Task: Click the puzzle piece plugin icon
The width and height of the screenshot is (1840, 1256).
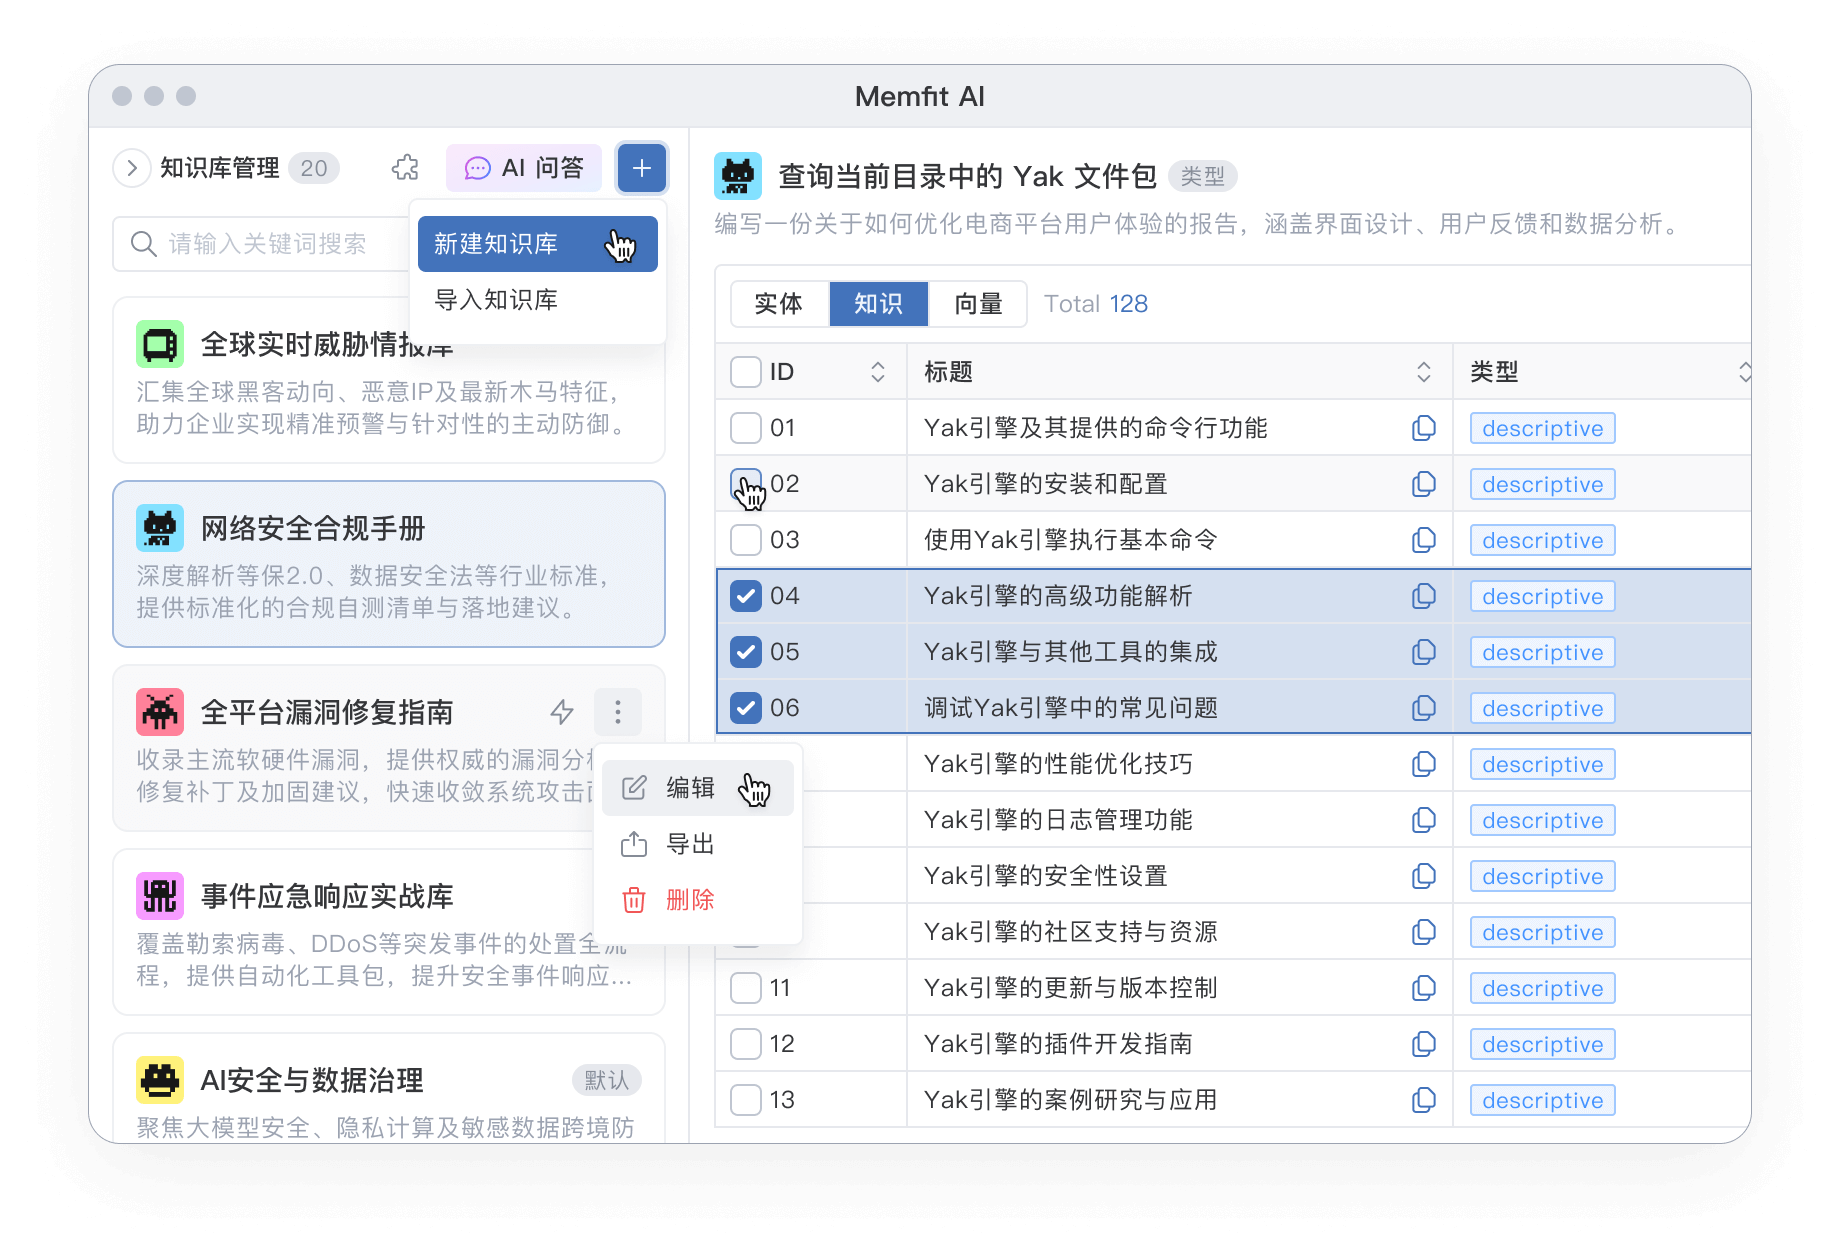Action: 405,168
